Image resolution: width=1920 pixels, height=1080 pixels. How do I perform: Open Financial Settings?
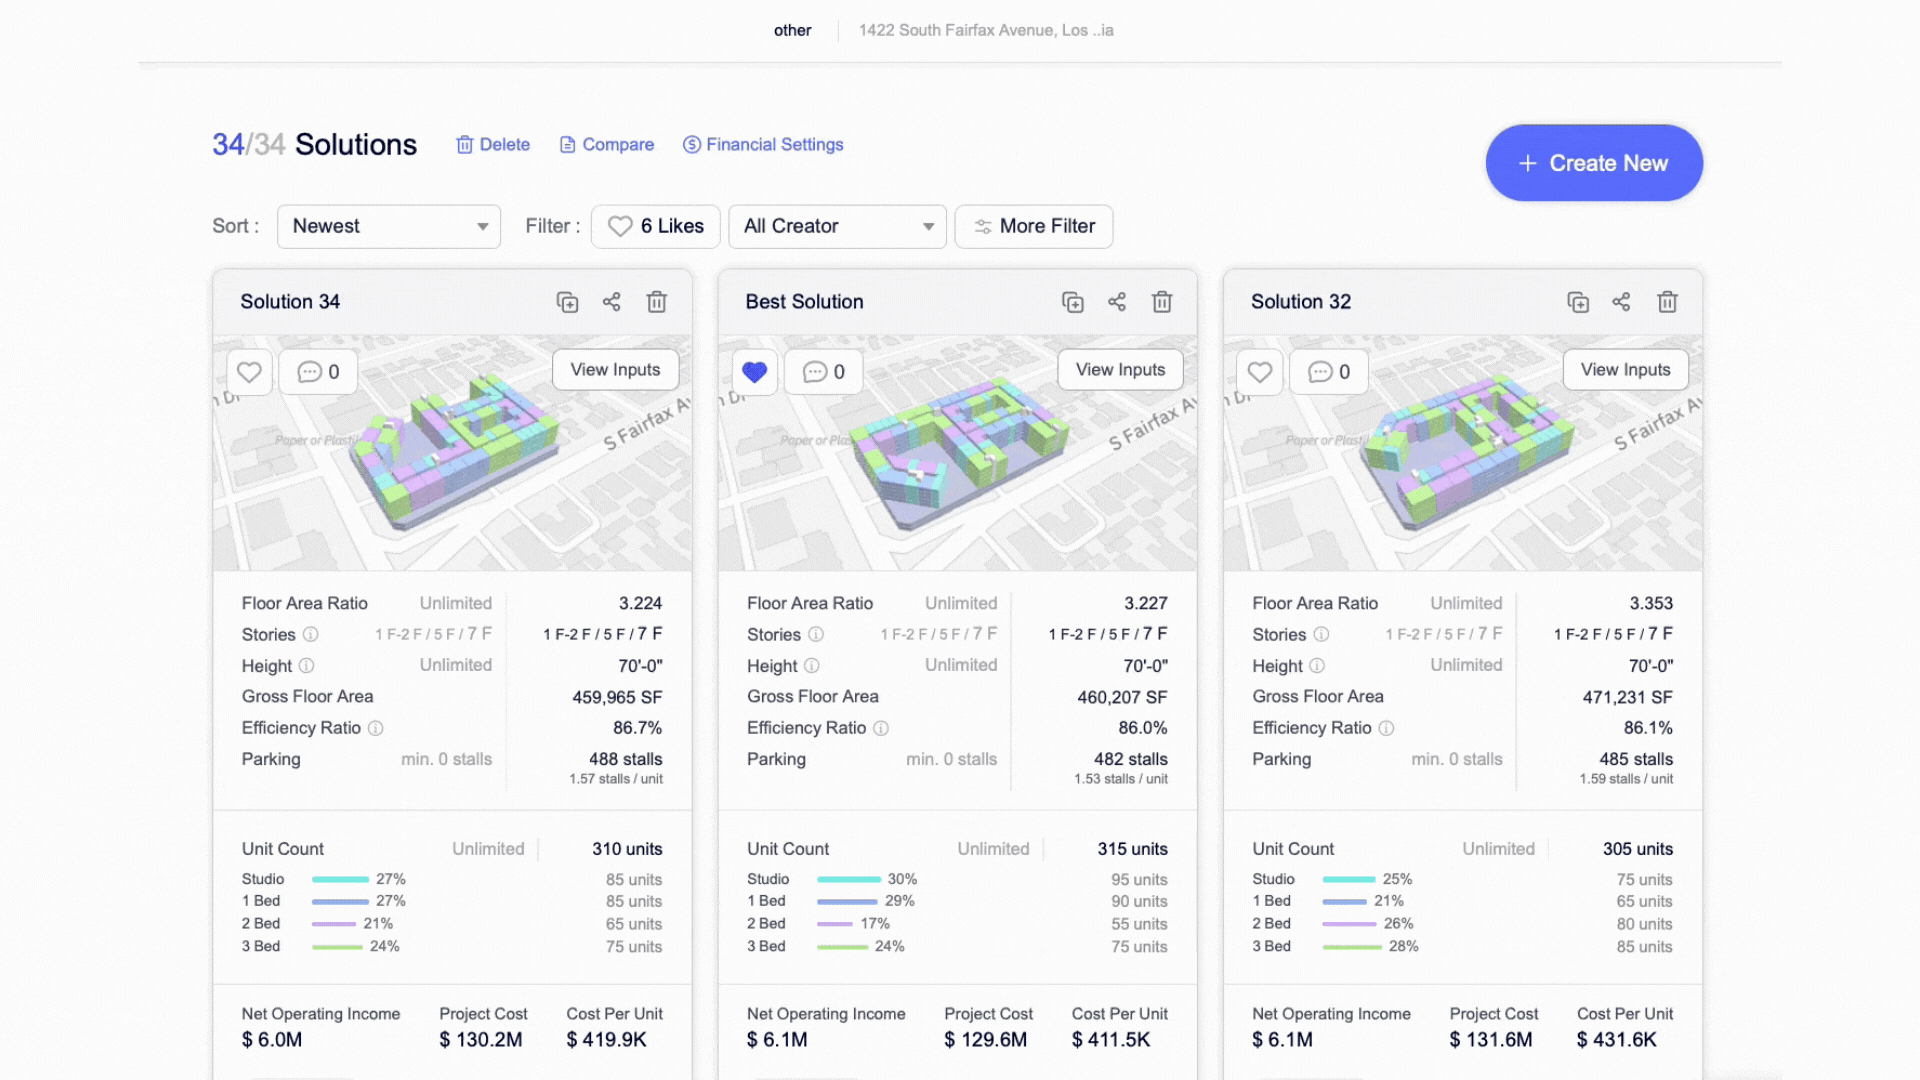pos(763,145)
